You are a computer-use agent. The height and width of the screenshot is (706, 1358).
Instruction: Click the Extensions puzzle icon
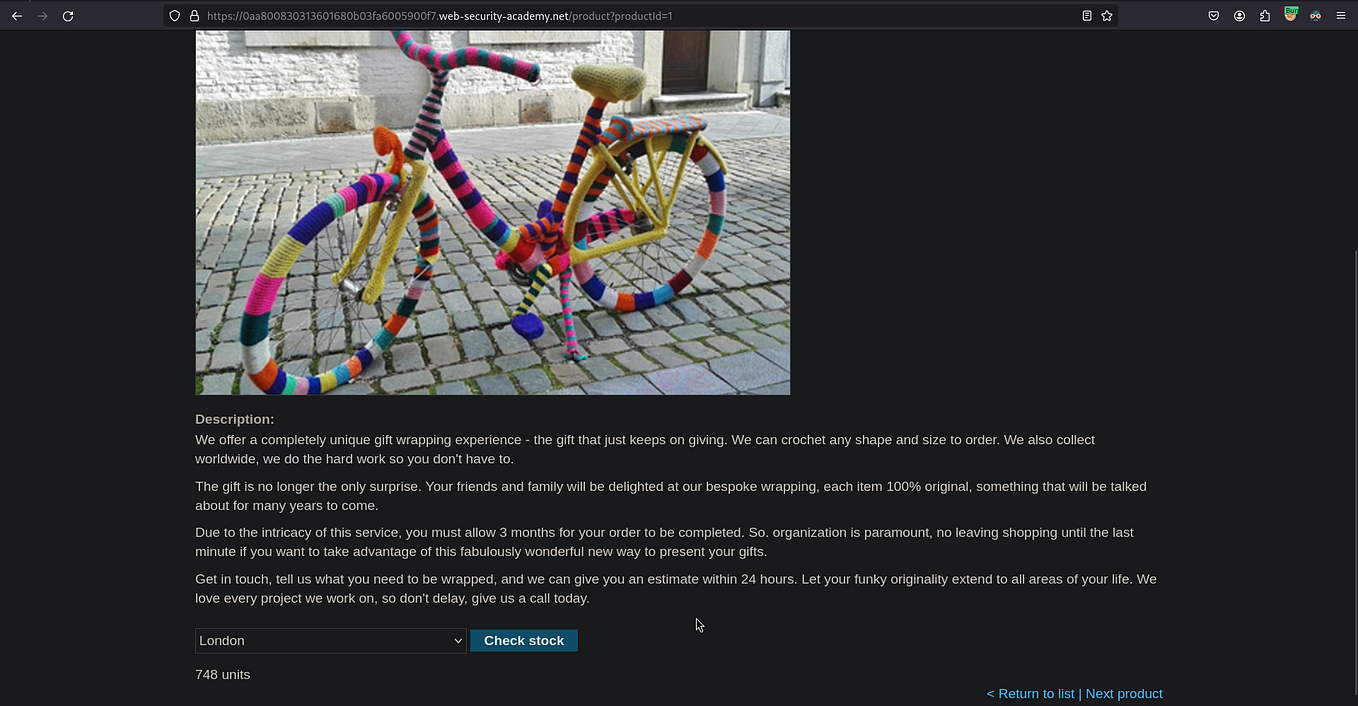pos(1263,16)
